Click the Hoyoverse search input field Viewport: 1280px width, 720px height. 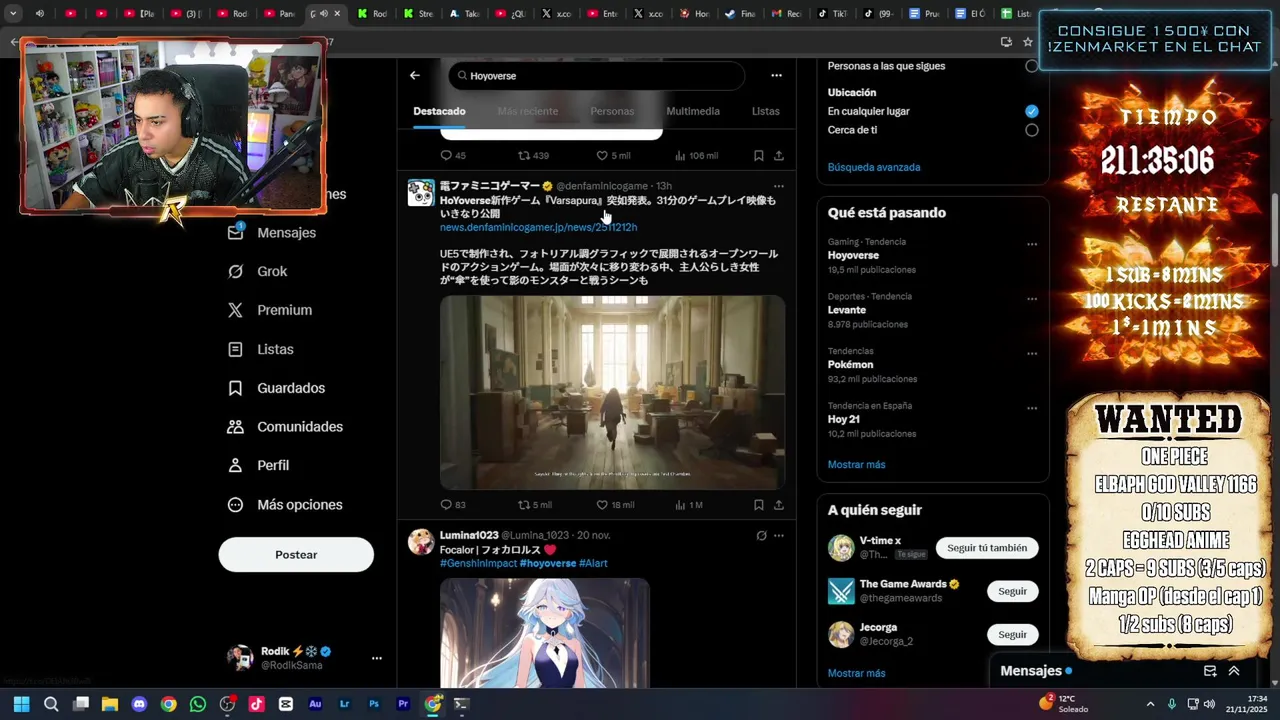[x=596, y=75]
